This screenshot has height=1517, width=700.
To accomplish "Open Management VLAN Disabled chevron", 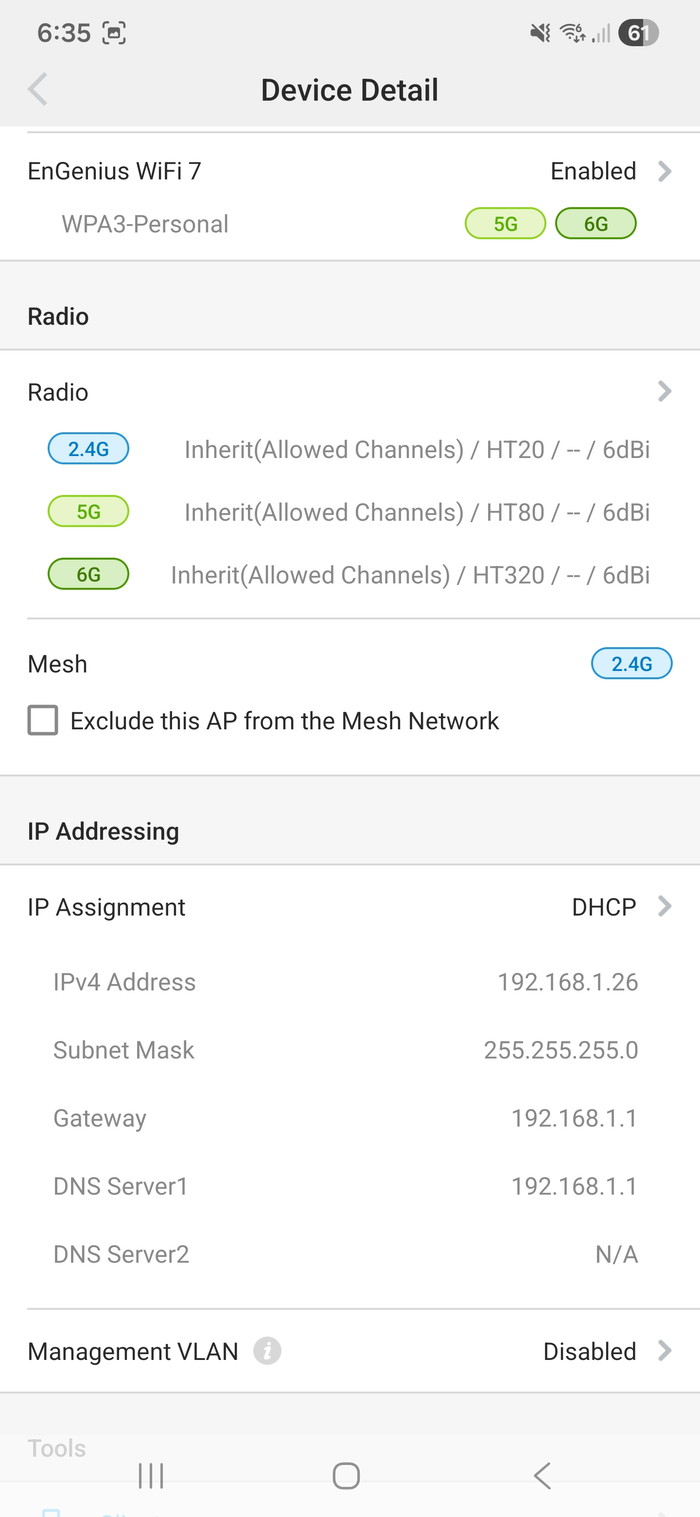I will [x=665, y=1352].
